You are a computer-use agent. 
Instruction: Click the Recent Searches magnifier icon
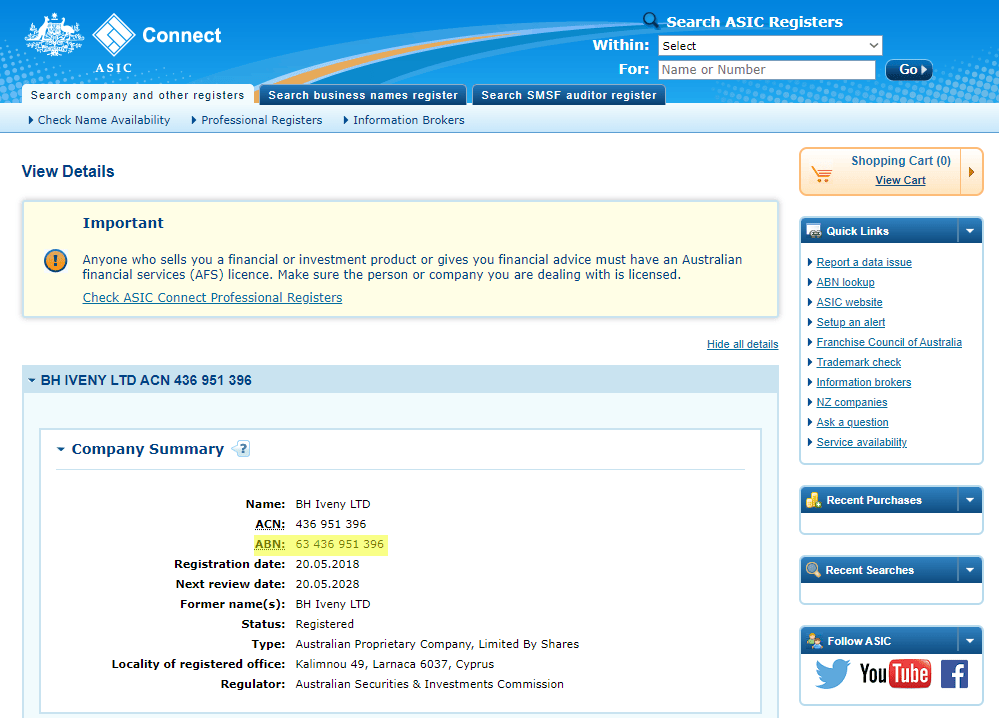pyautogui.click(x=813, y=570)
